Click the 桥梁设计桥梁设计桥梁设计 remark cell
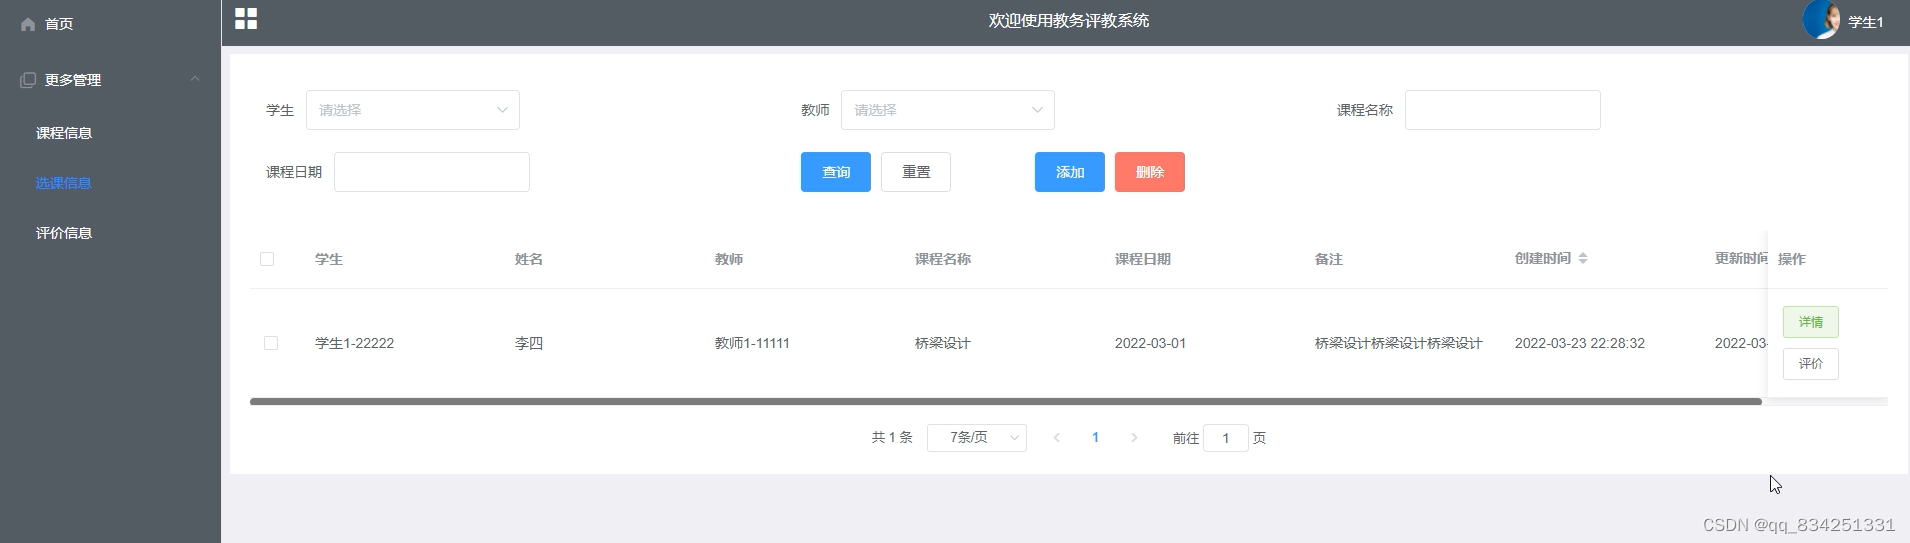The height and width of the screenshot is (543, 1910). coord(1399,343)
